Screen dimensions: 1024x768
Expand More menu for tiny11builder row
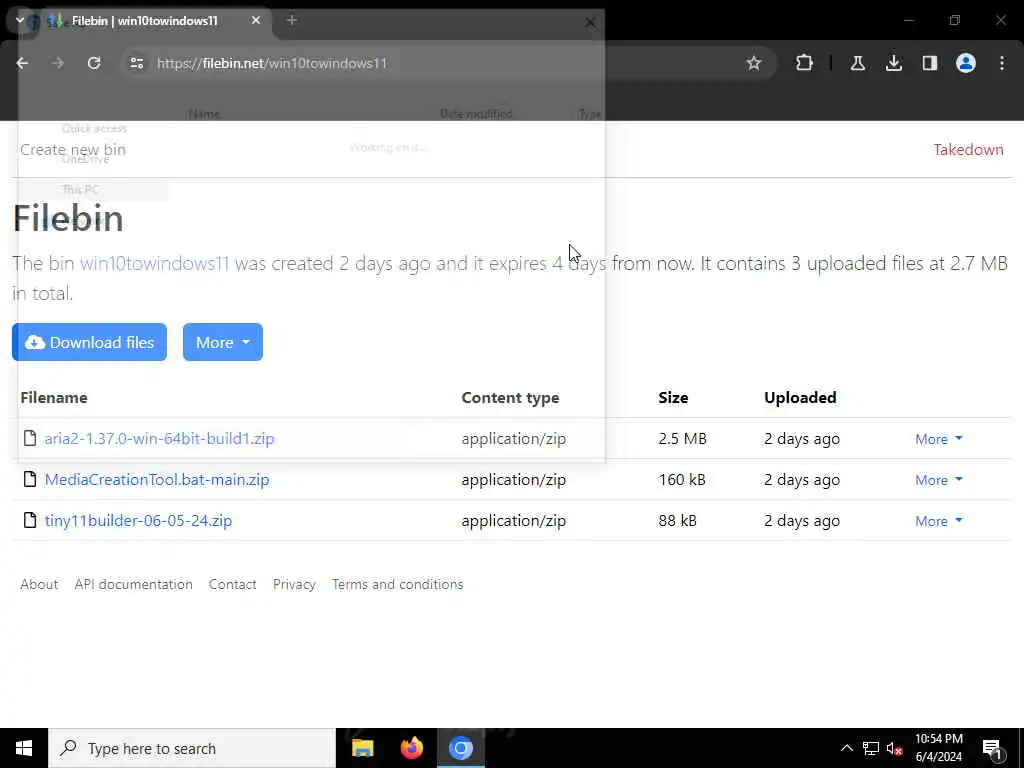tap(938, 521)
